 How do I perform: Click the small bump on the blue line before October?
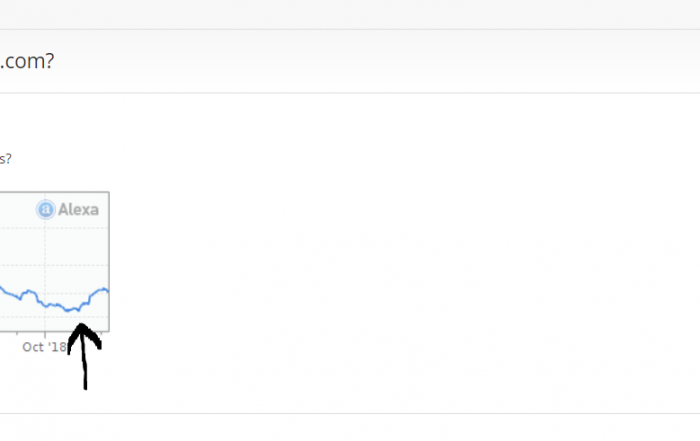pyautogui.click(x=29, y=291)
